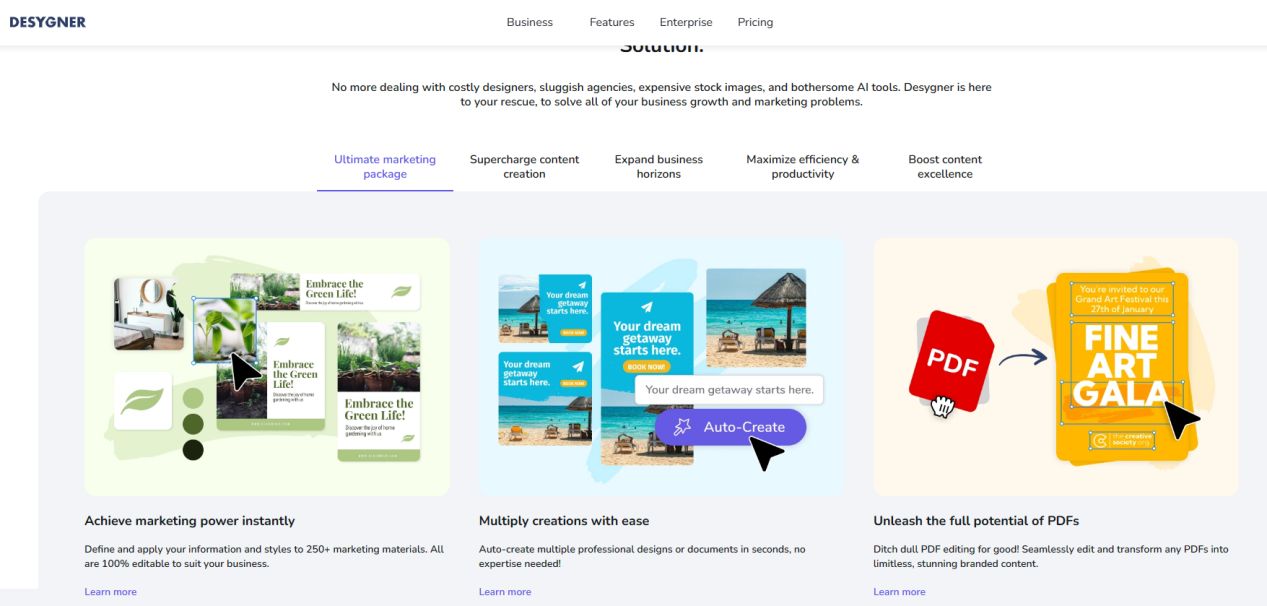
Task: Click the white leaf logo tile
Action: point(142,401)
